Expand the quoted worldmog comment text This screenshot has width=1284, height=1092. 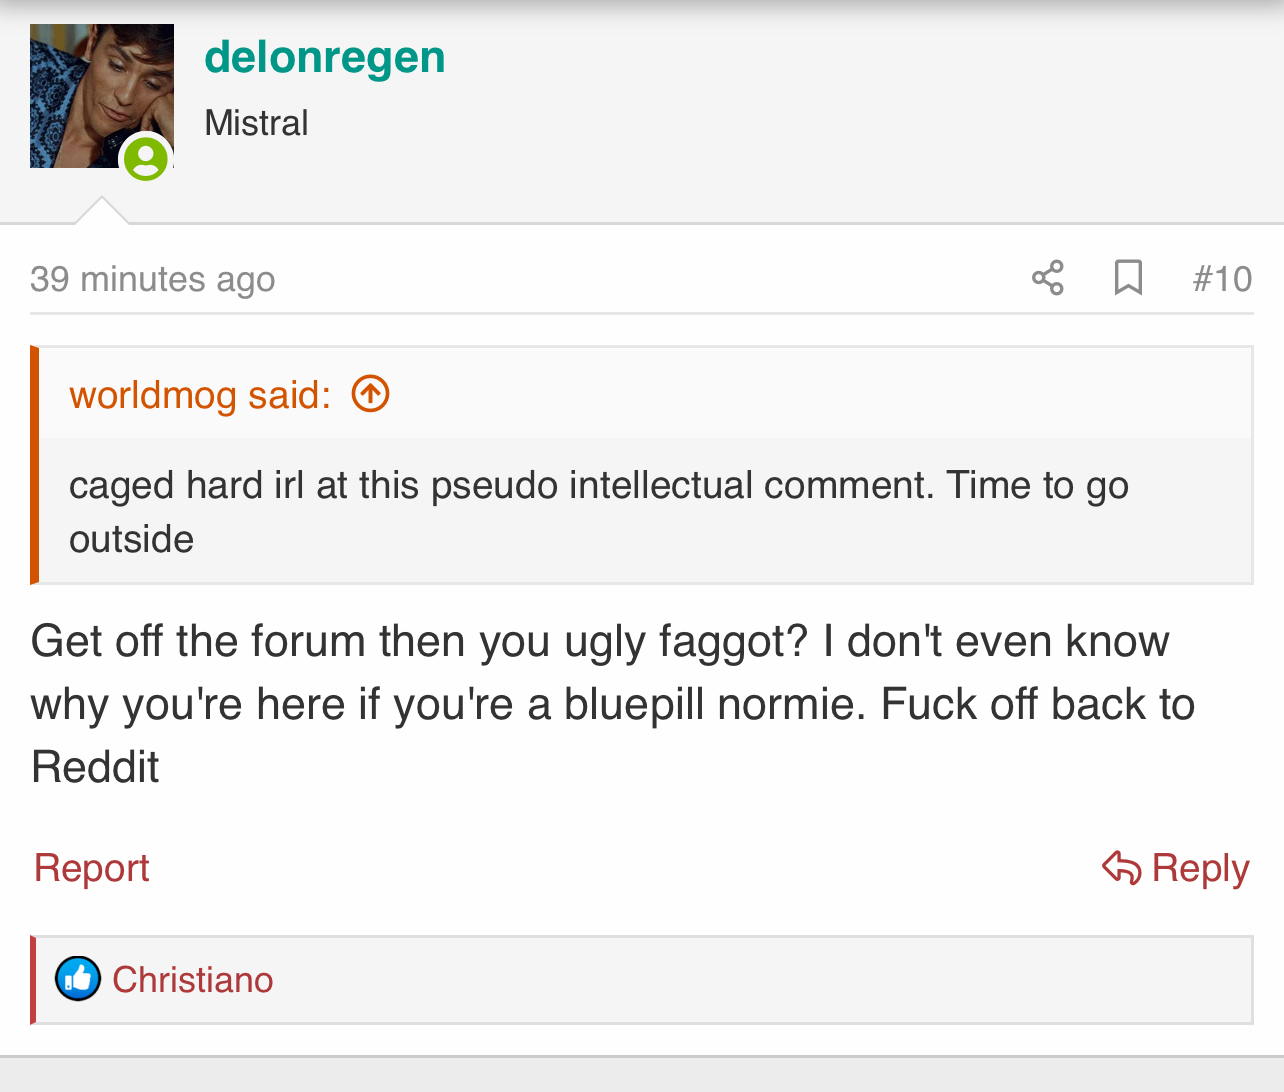point(646,511)
